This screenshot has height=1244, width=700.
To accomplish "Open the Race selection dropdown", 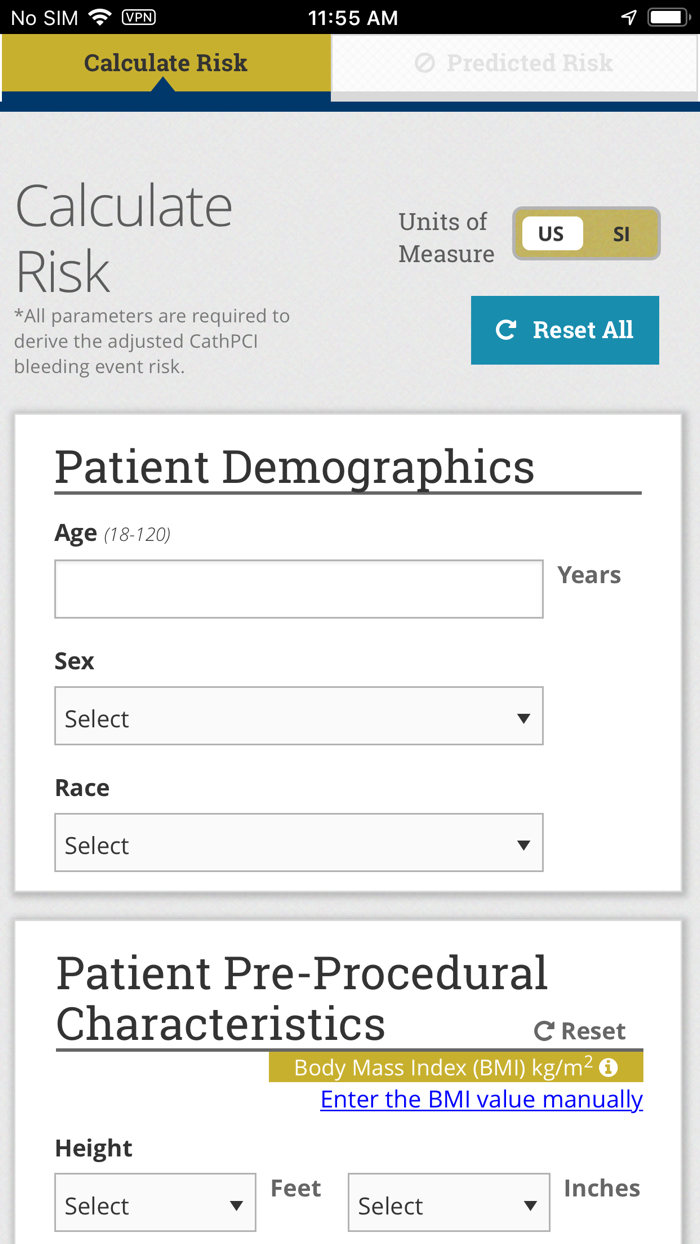I will pyautogui.click(x=298, y=843).
